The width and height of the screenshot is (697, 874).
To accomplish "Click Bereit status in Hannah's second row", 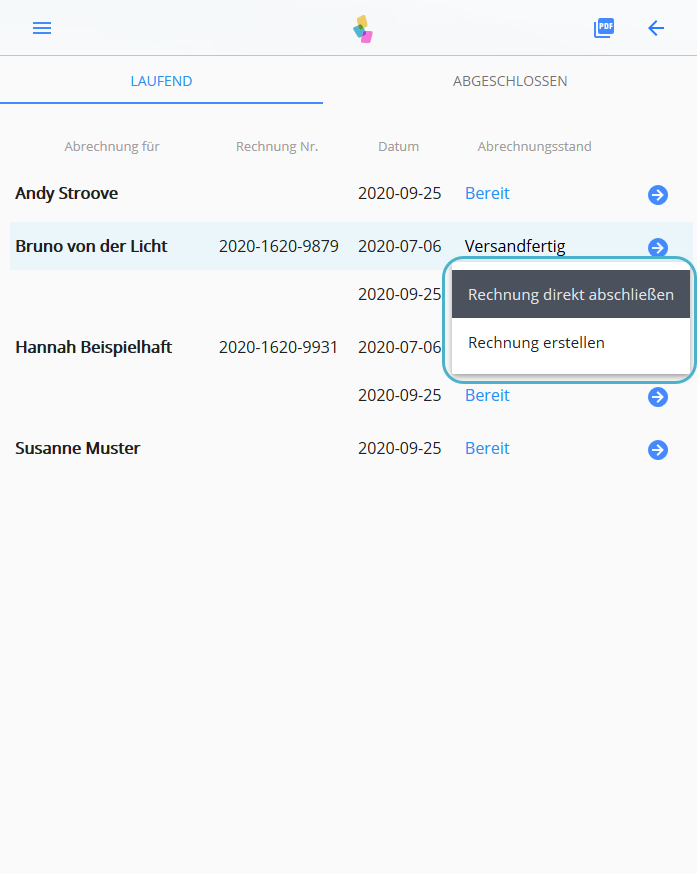I will 487,396.
